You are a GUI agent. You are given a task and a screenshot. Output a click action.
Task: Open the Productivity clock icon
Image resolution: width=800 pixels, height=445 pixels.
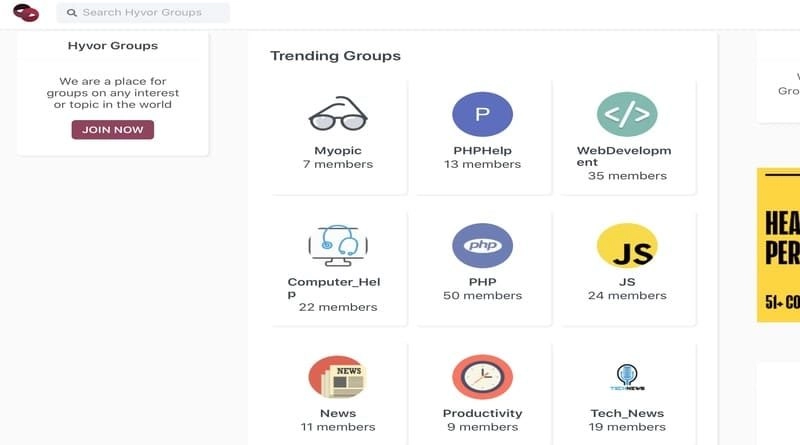click(482, 377)
